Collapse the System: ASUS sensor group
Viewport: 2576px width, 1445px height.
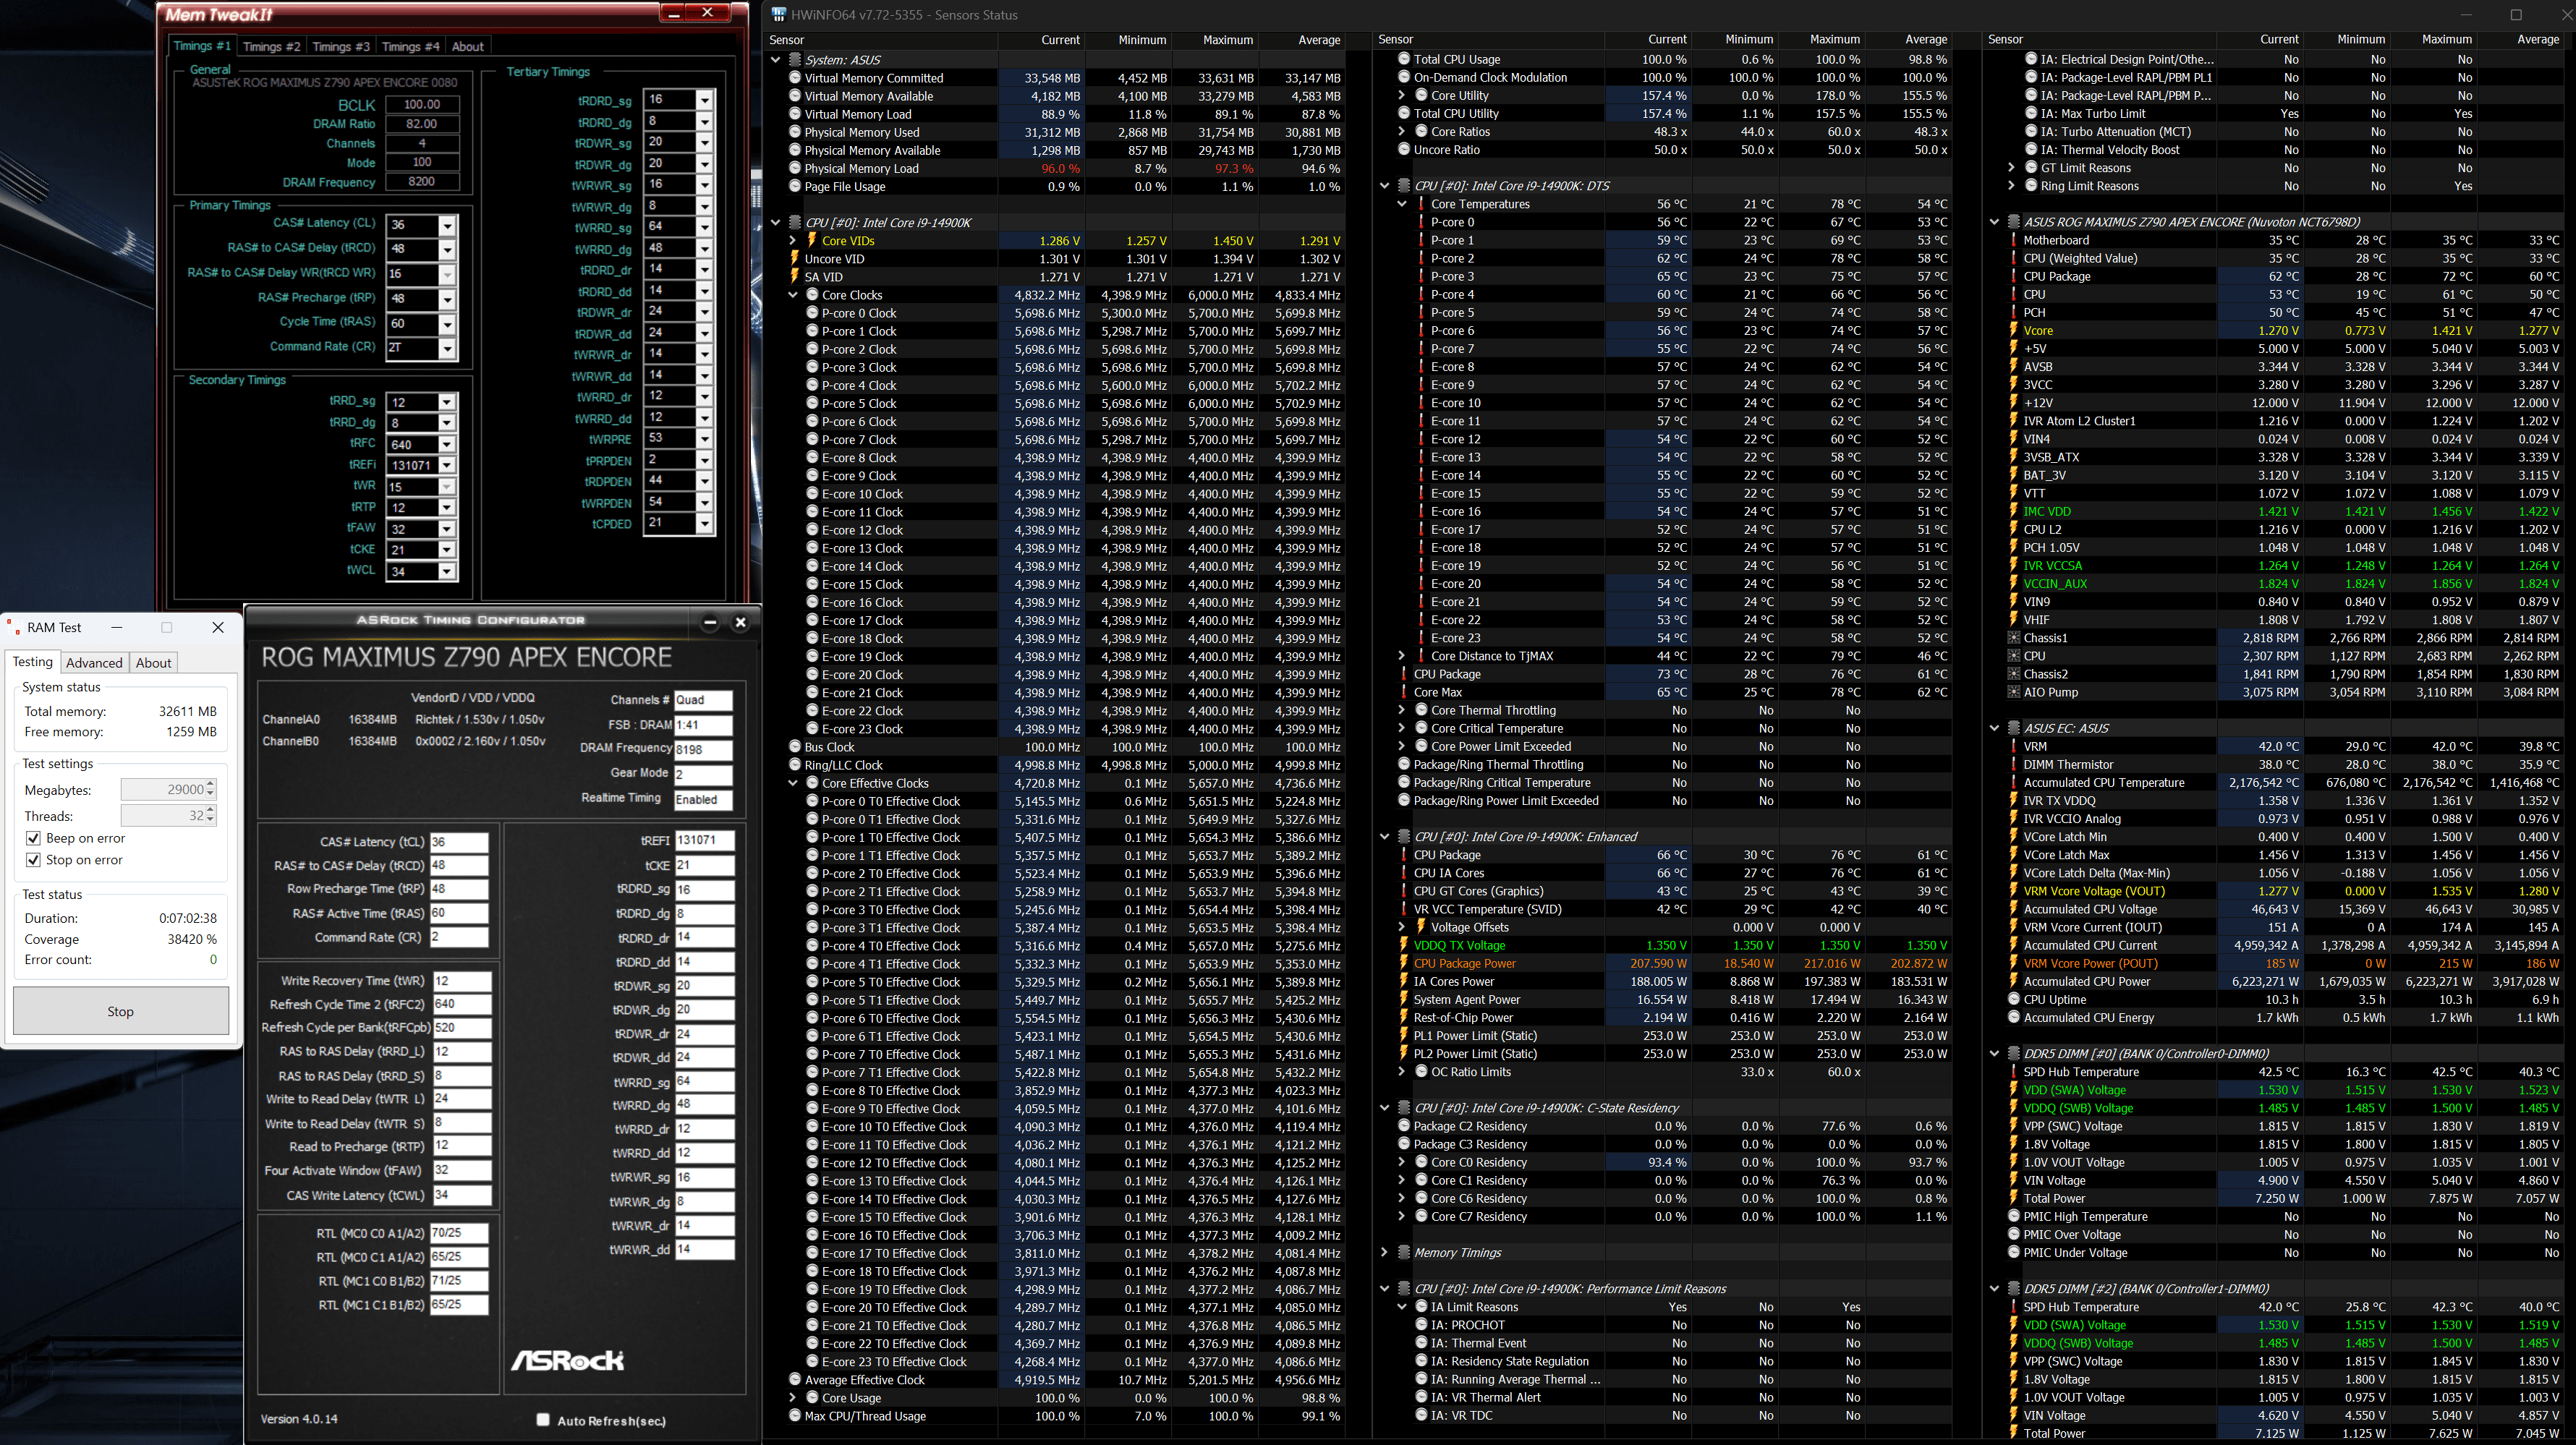[776, 60]
